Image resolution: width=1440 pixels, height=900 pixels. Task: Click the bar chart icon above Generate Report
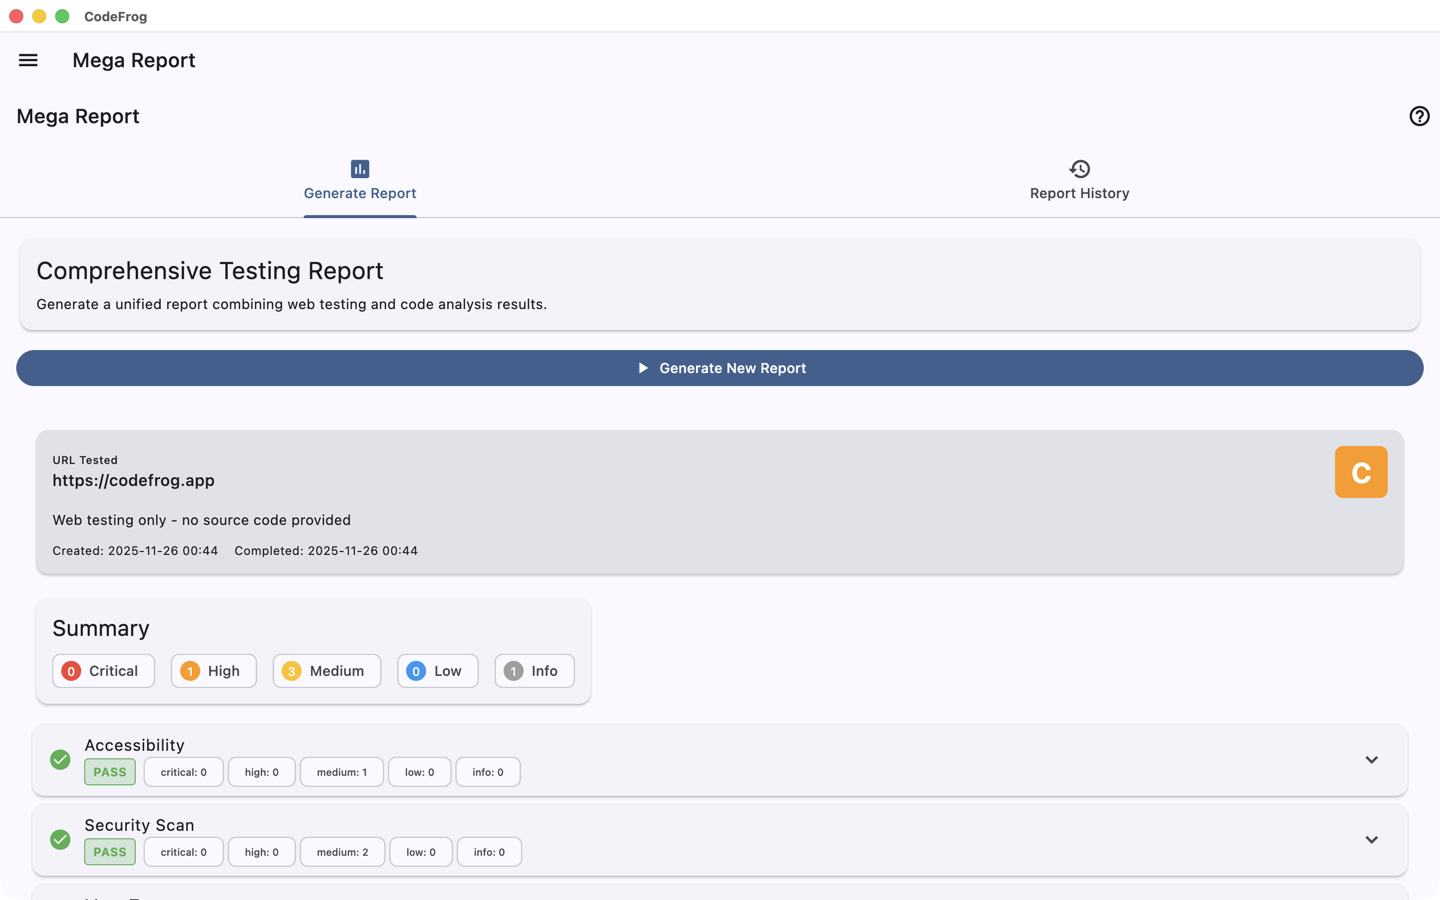pos(359,168)
